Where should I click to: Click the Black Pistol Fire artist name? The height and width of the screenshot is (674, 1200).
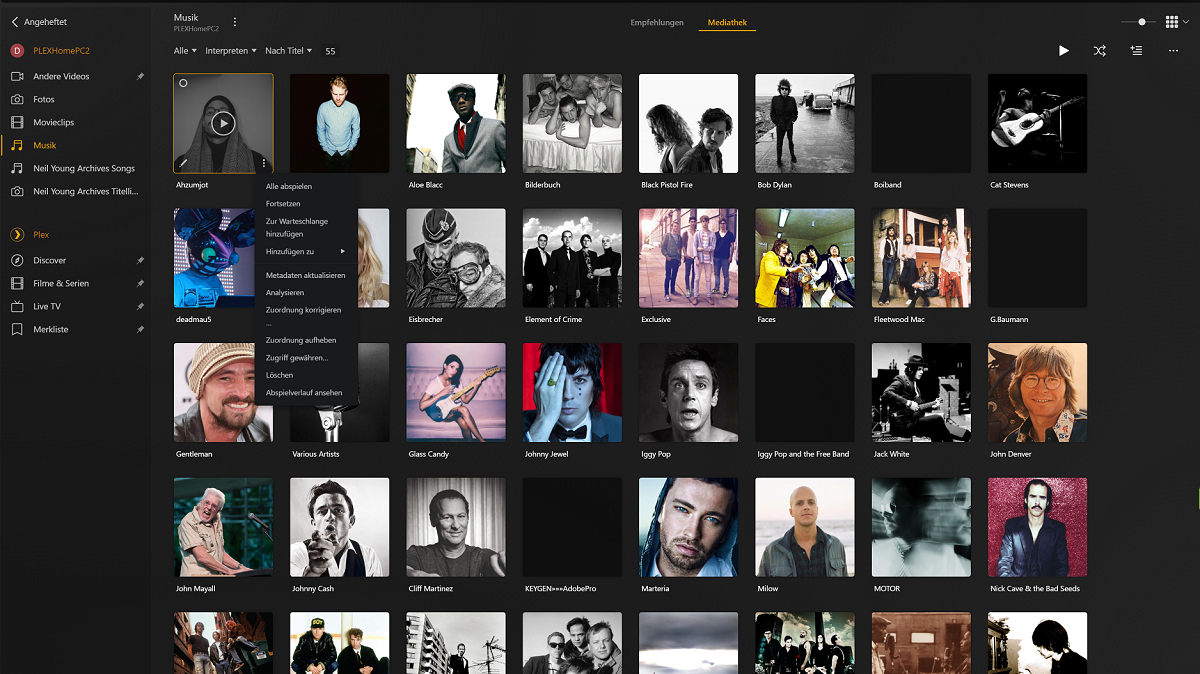[x=667, y=185]
